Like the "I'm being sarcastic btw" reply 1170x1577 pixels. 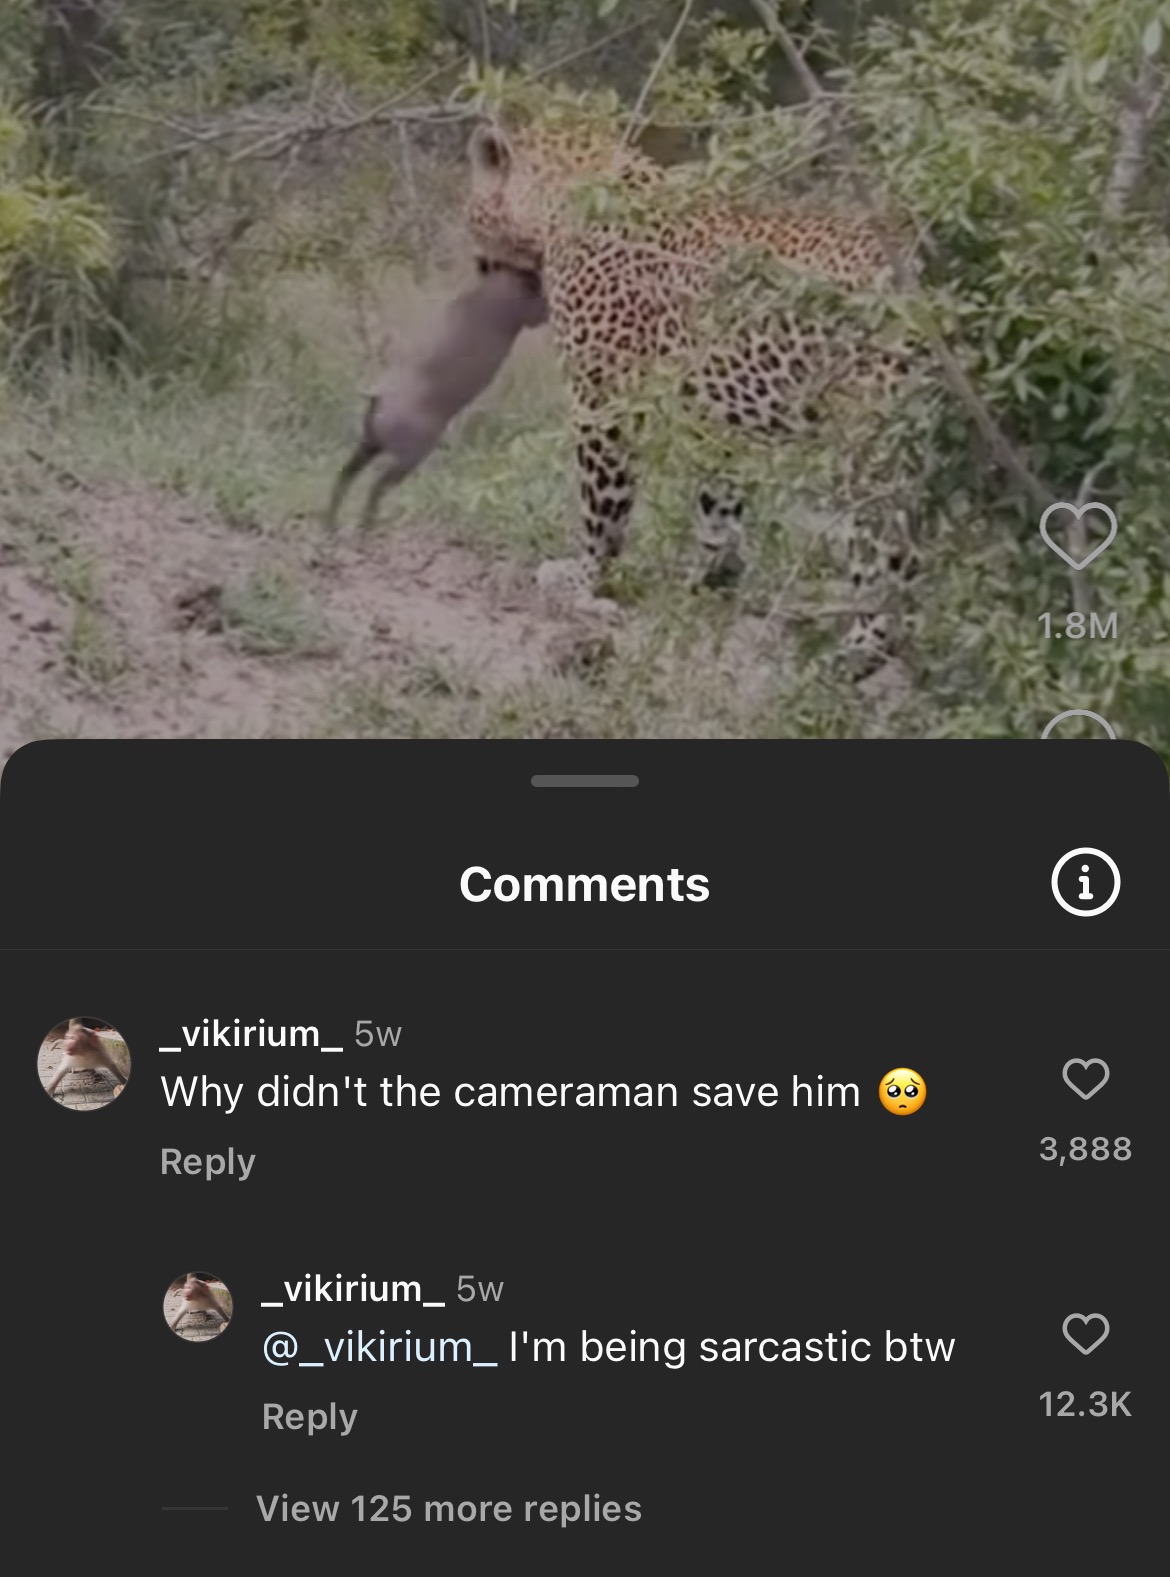coord(1085,1334)
